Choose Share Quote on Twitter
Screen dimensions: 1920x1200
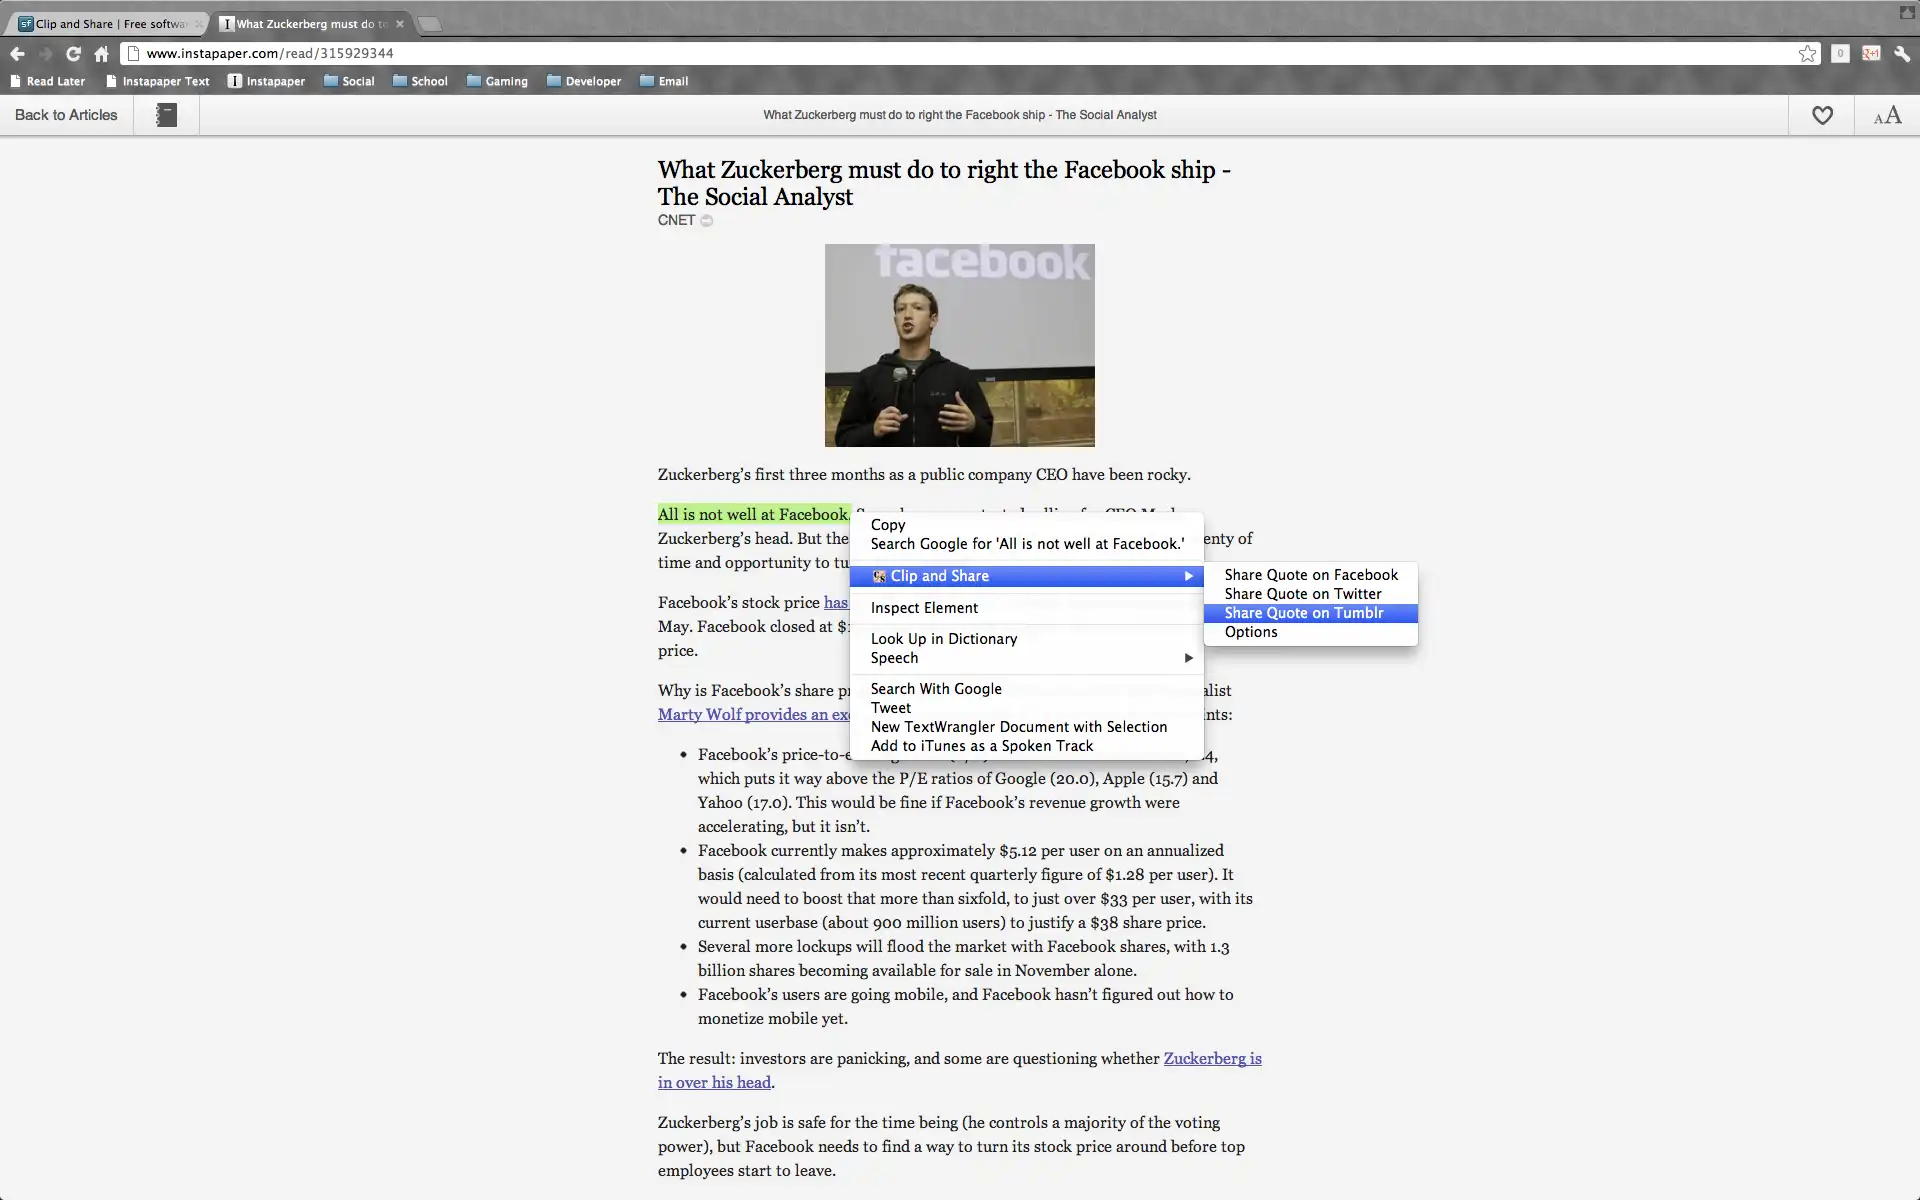[1303, 594]
